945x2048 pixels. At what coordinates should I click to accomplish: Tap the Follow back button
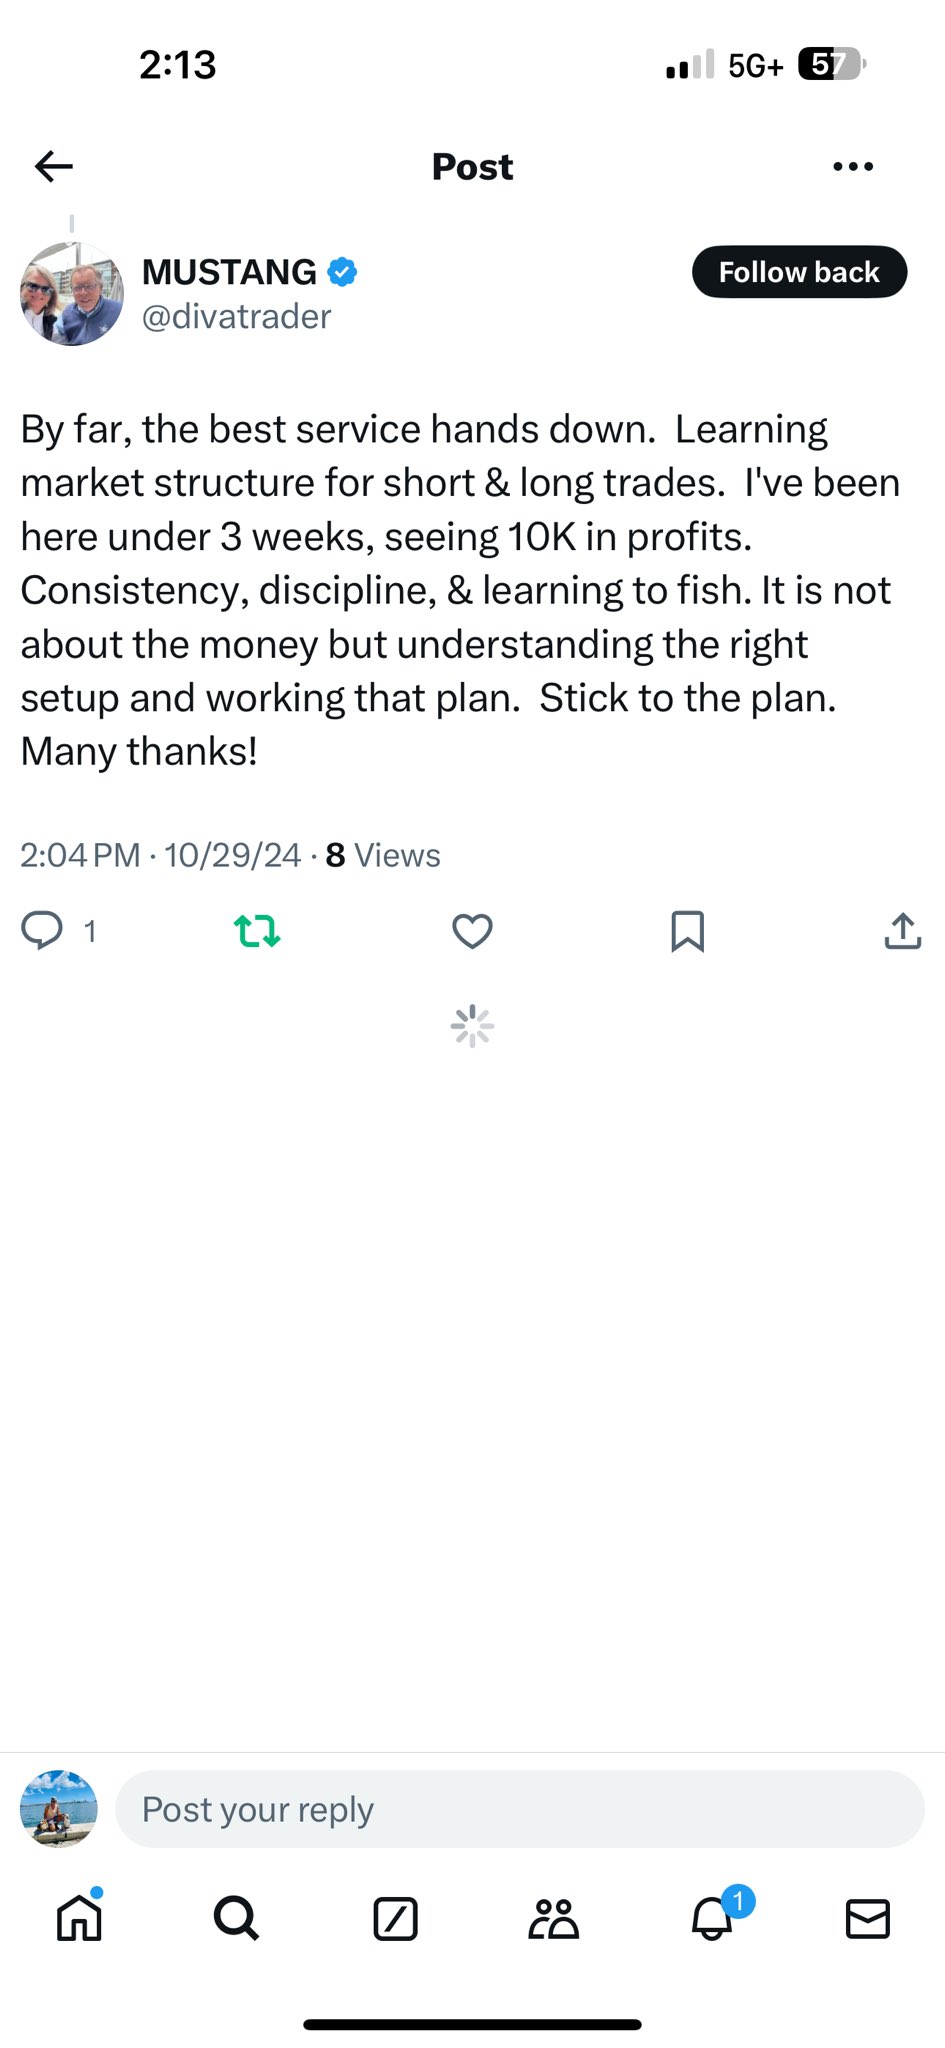coord(799,272)
